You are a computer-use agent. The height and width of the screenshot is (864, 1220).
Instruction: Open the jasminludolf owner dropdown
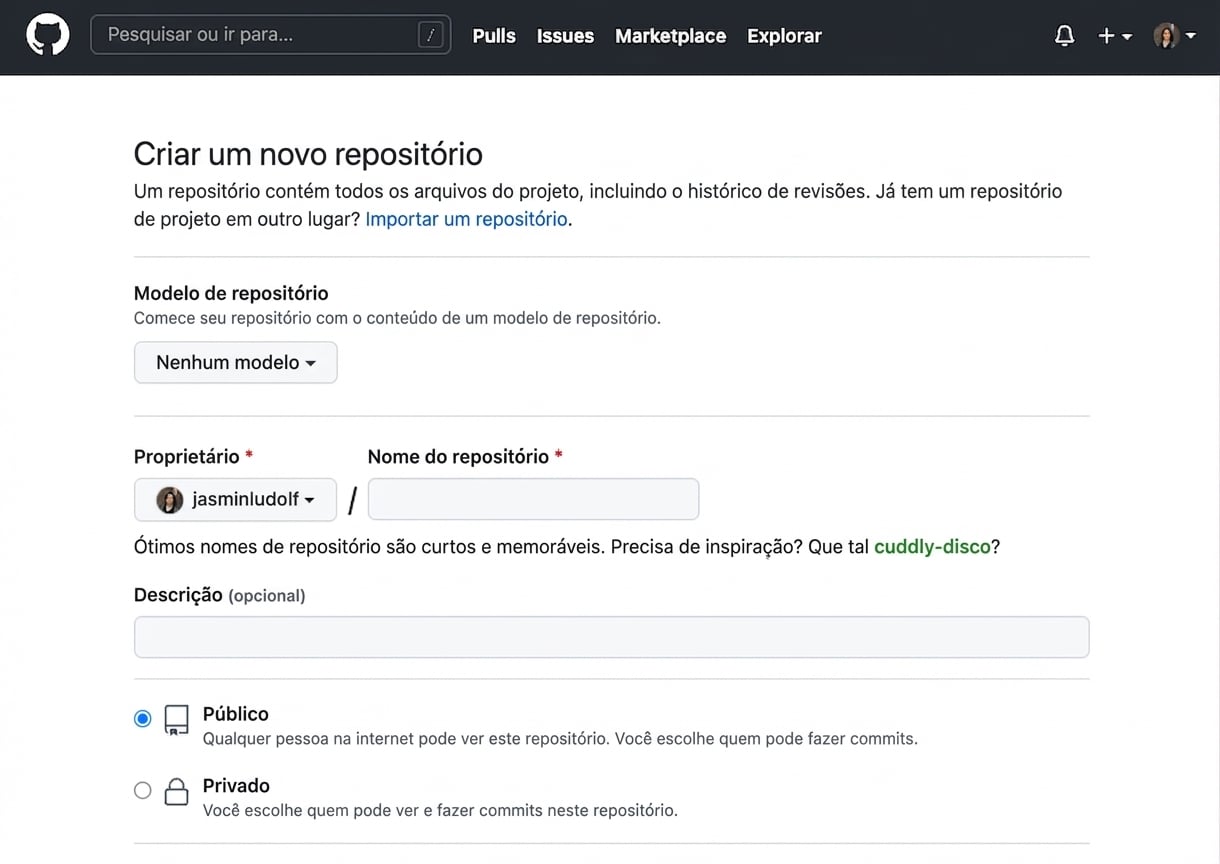[x=235, y=499]
